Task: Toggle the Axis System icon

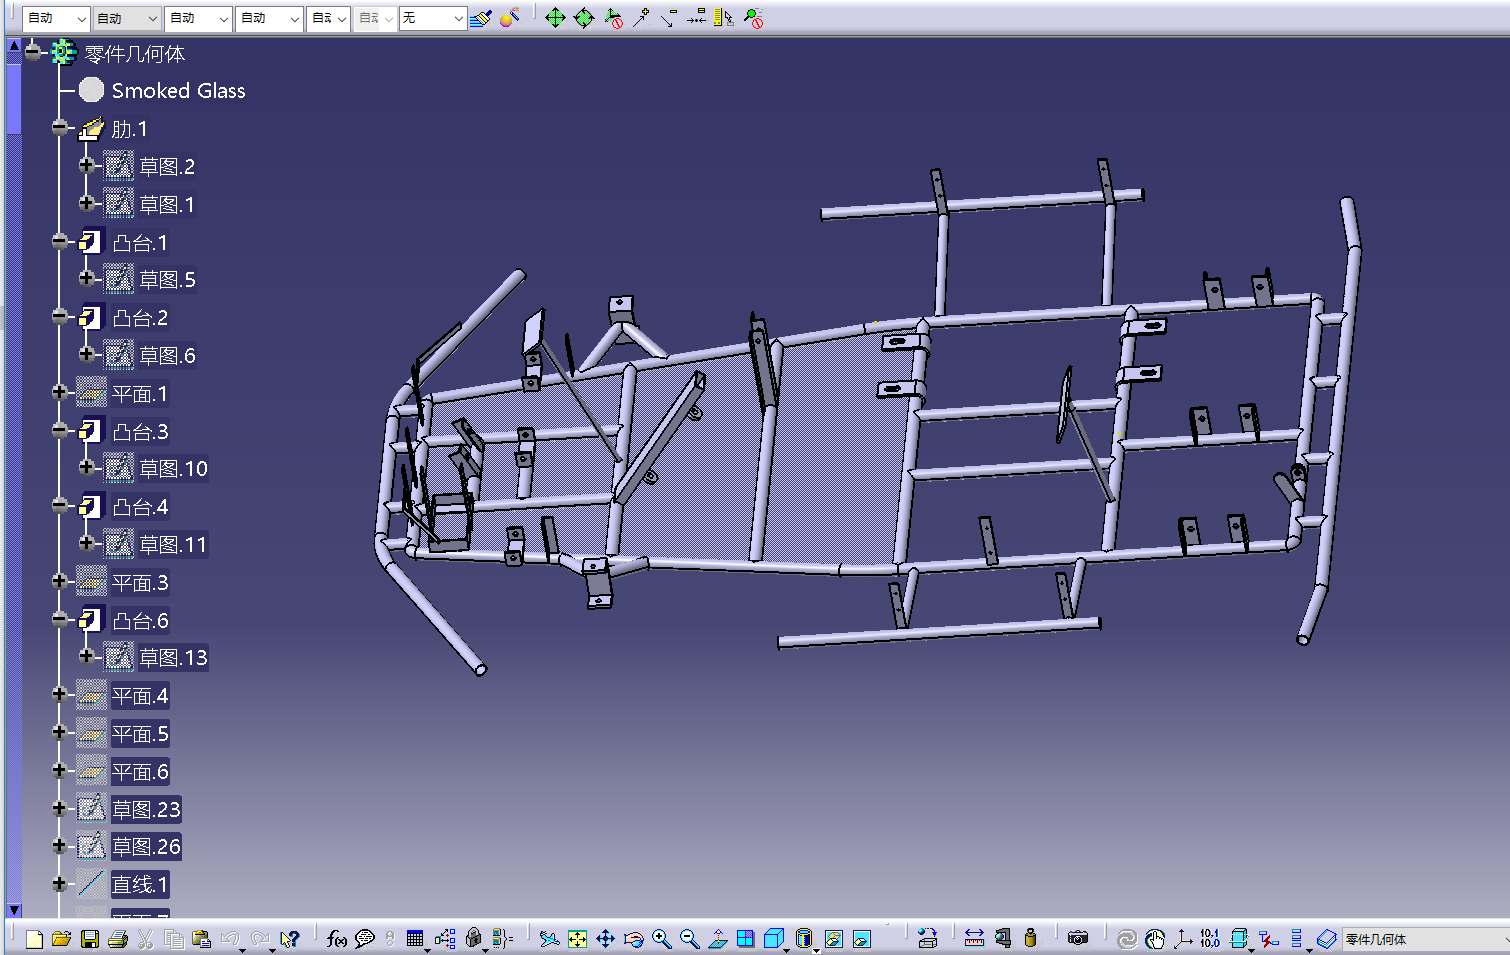Action: (1183, 939)
